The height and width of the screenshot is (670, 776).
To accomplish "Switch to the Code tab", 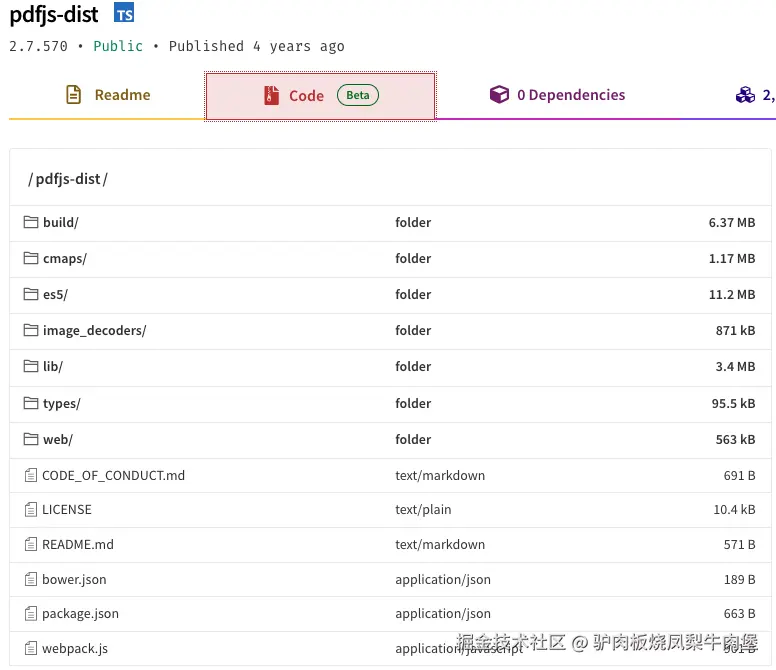I will pos(320,96).
